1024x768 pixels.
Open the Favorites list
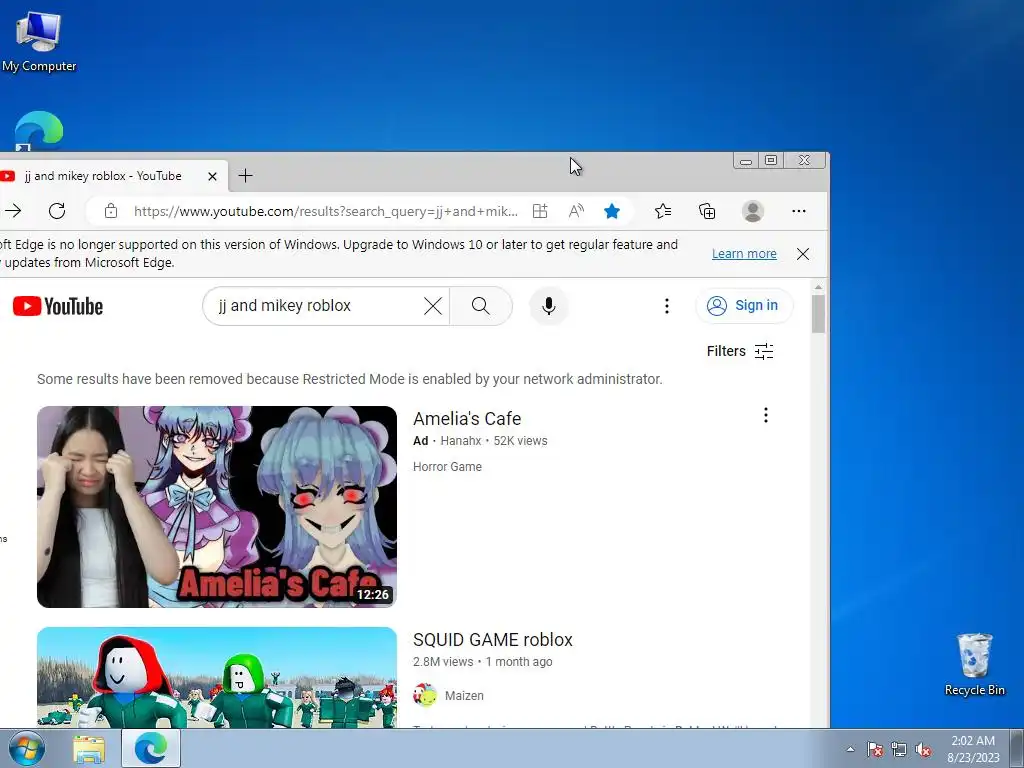tap(663, 211)
